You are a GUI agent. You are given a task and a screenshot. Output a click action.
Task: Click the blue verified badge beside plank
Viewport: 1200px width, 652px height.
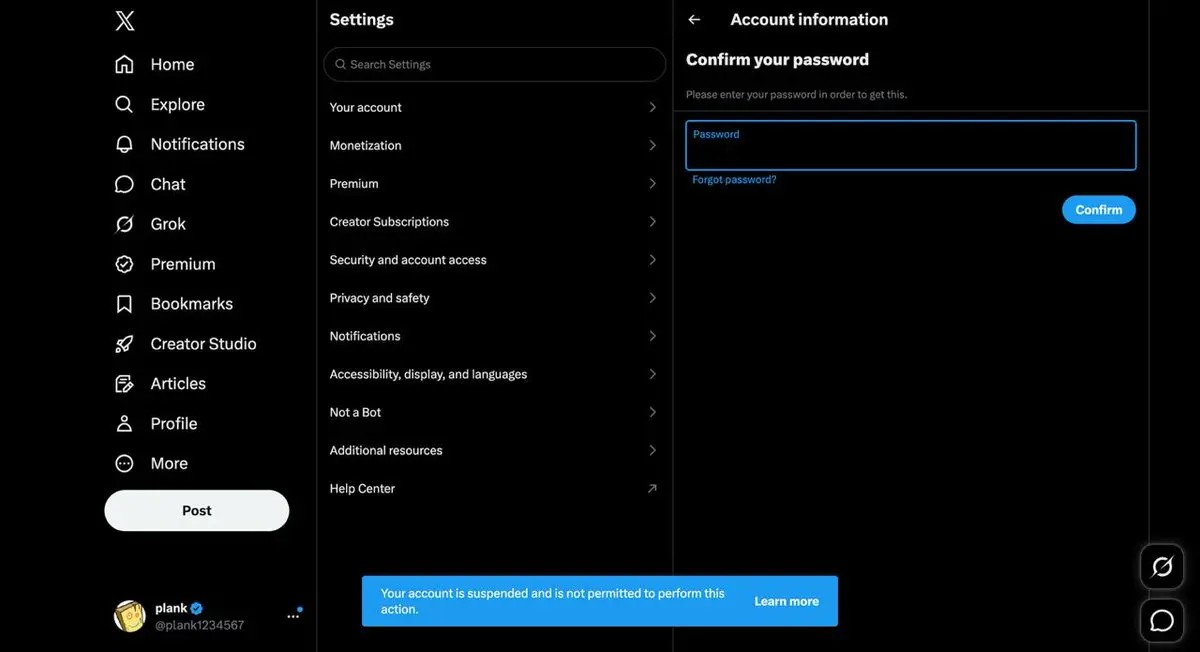(197, 608)
